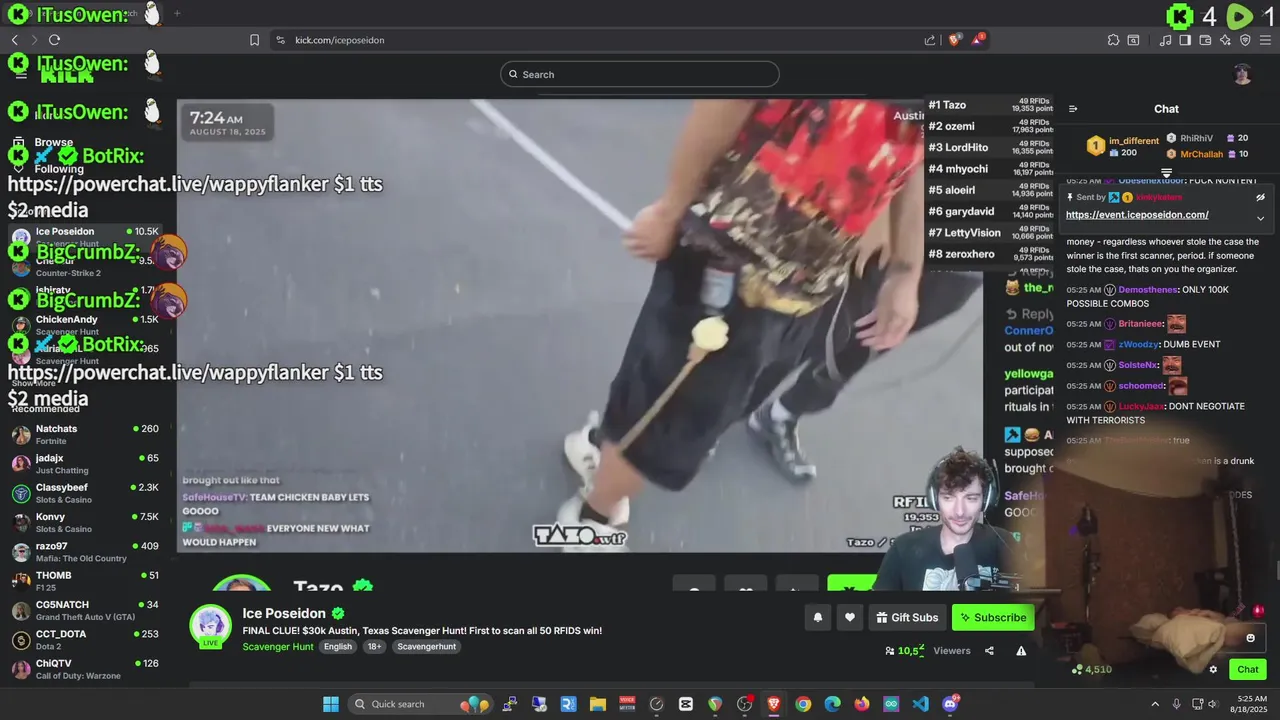Click the share icon beside Viewers
This screenshot has height=720, width=1280.
(x=989, y=651)
